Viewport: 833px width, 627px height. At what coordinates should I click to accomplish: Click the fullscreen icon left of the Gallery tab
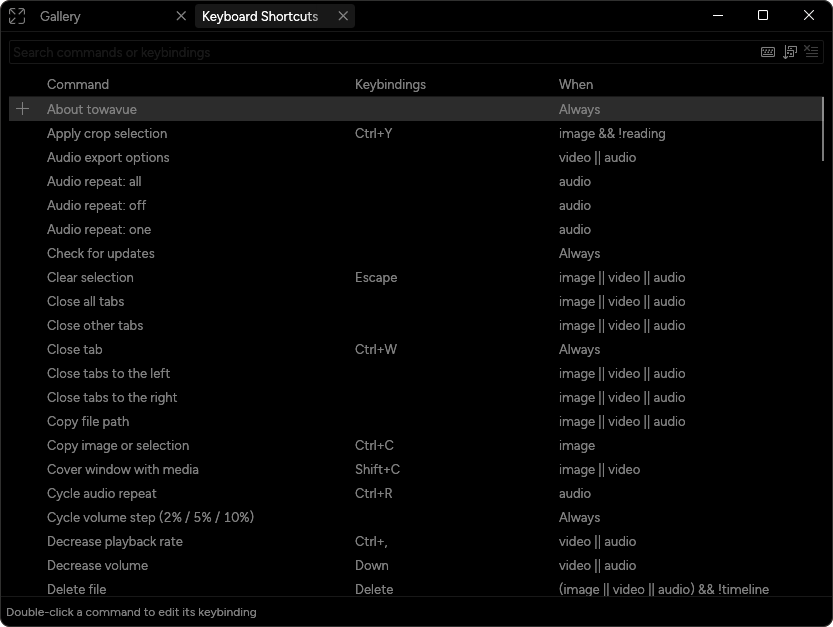coord(16,16)
